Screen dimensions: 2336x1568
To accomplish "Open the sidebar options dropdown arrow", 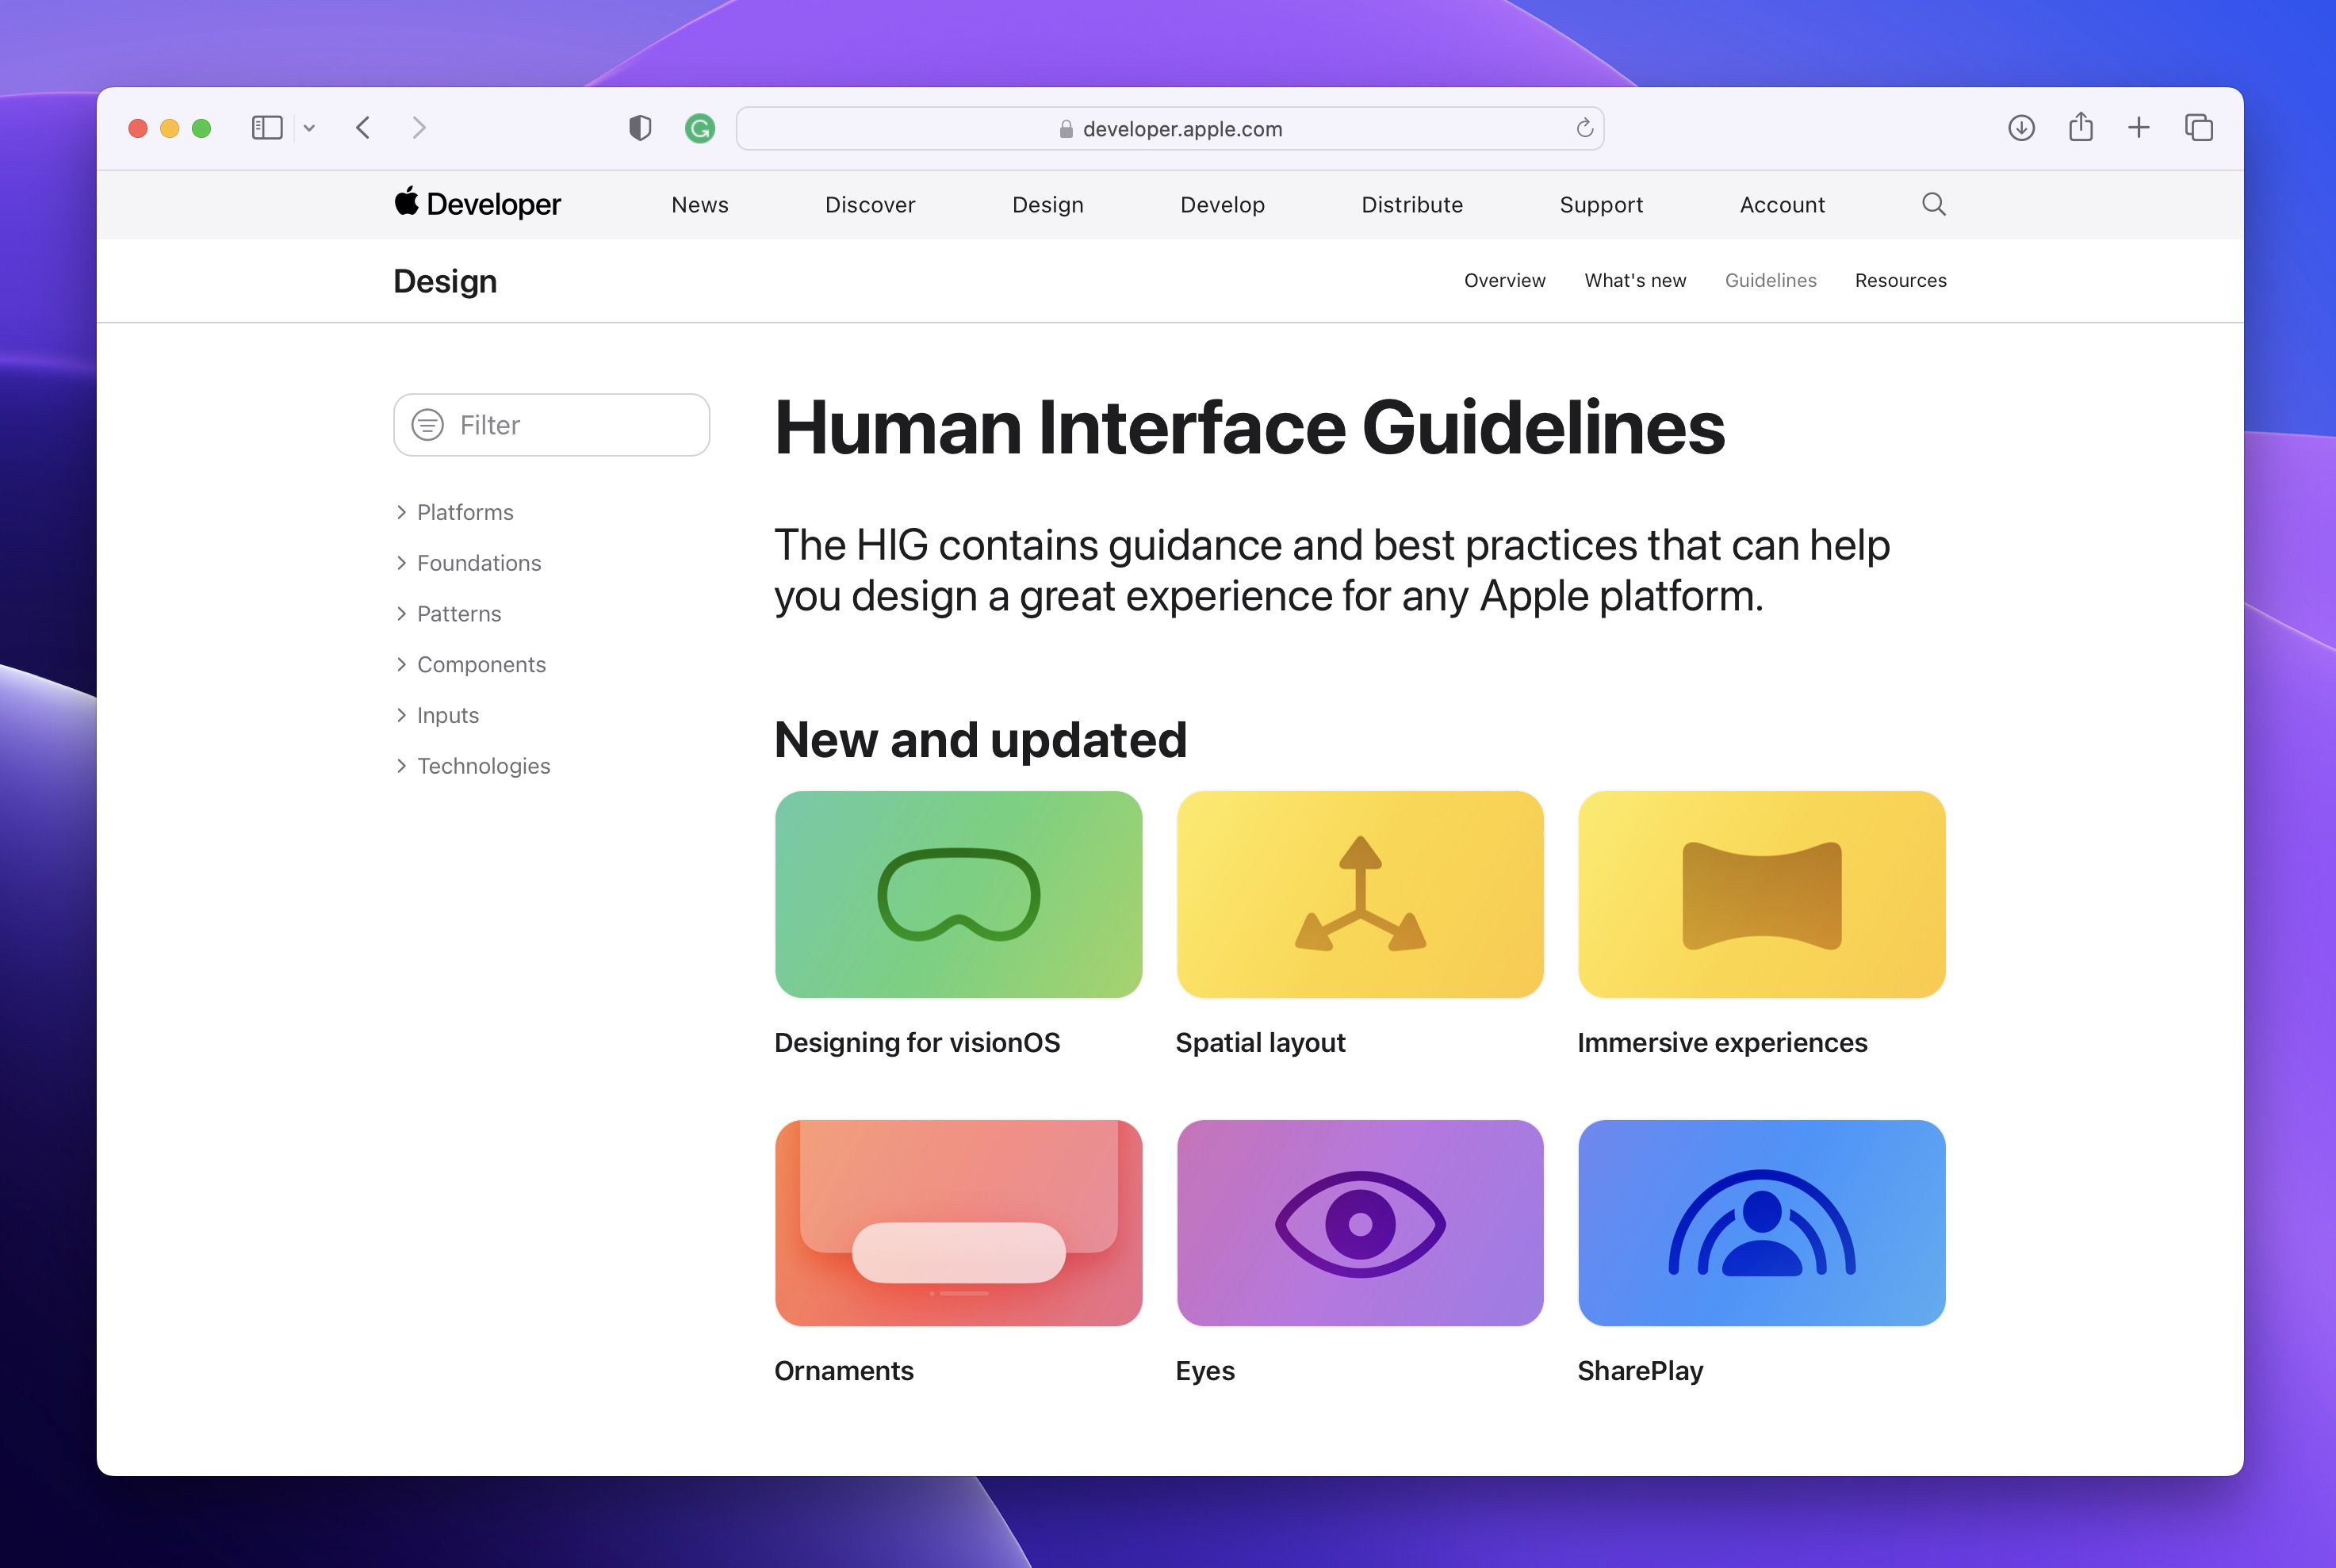I will tap(309, 128).
